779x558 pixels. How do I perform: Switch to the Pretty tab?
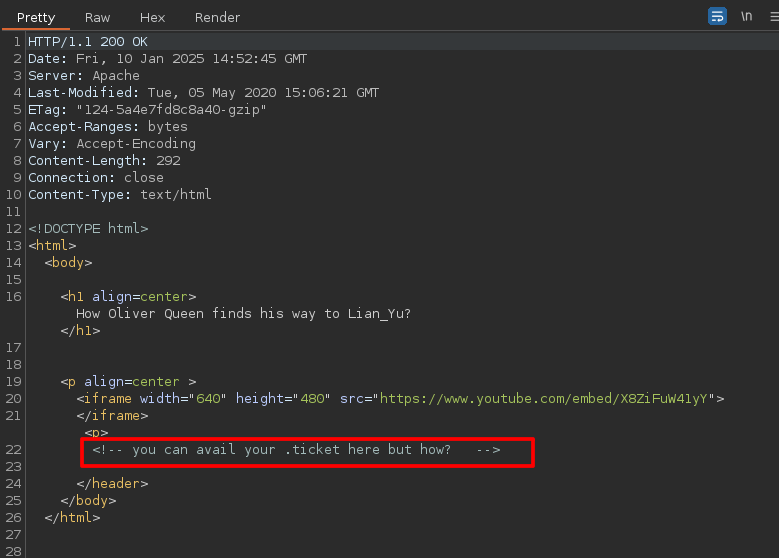36,17
